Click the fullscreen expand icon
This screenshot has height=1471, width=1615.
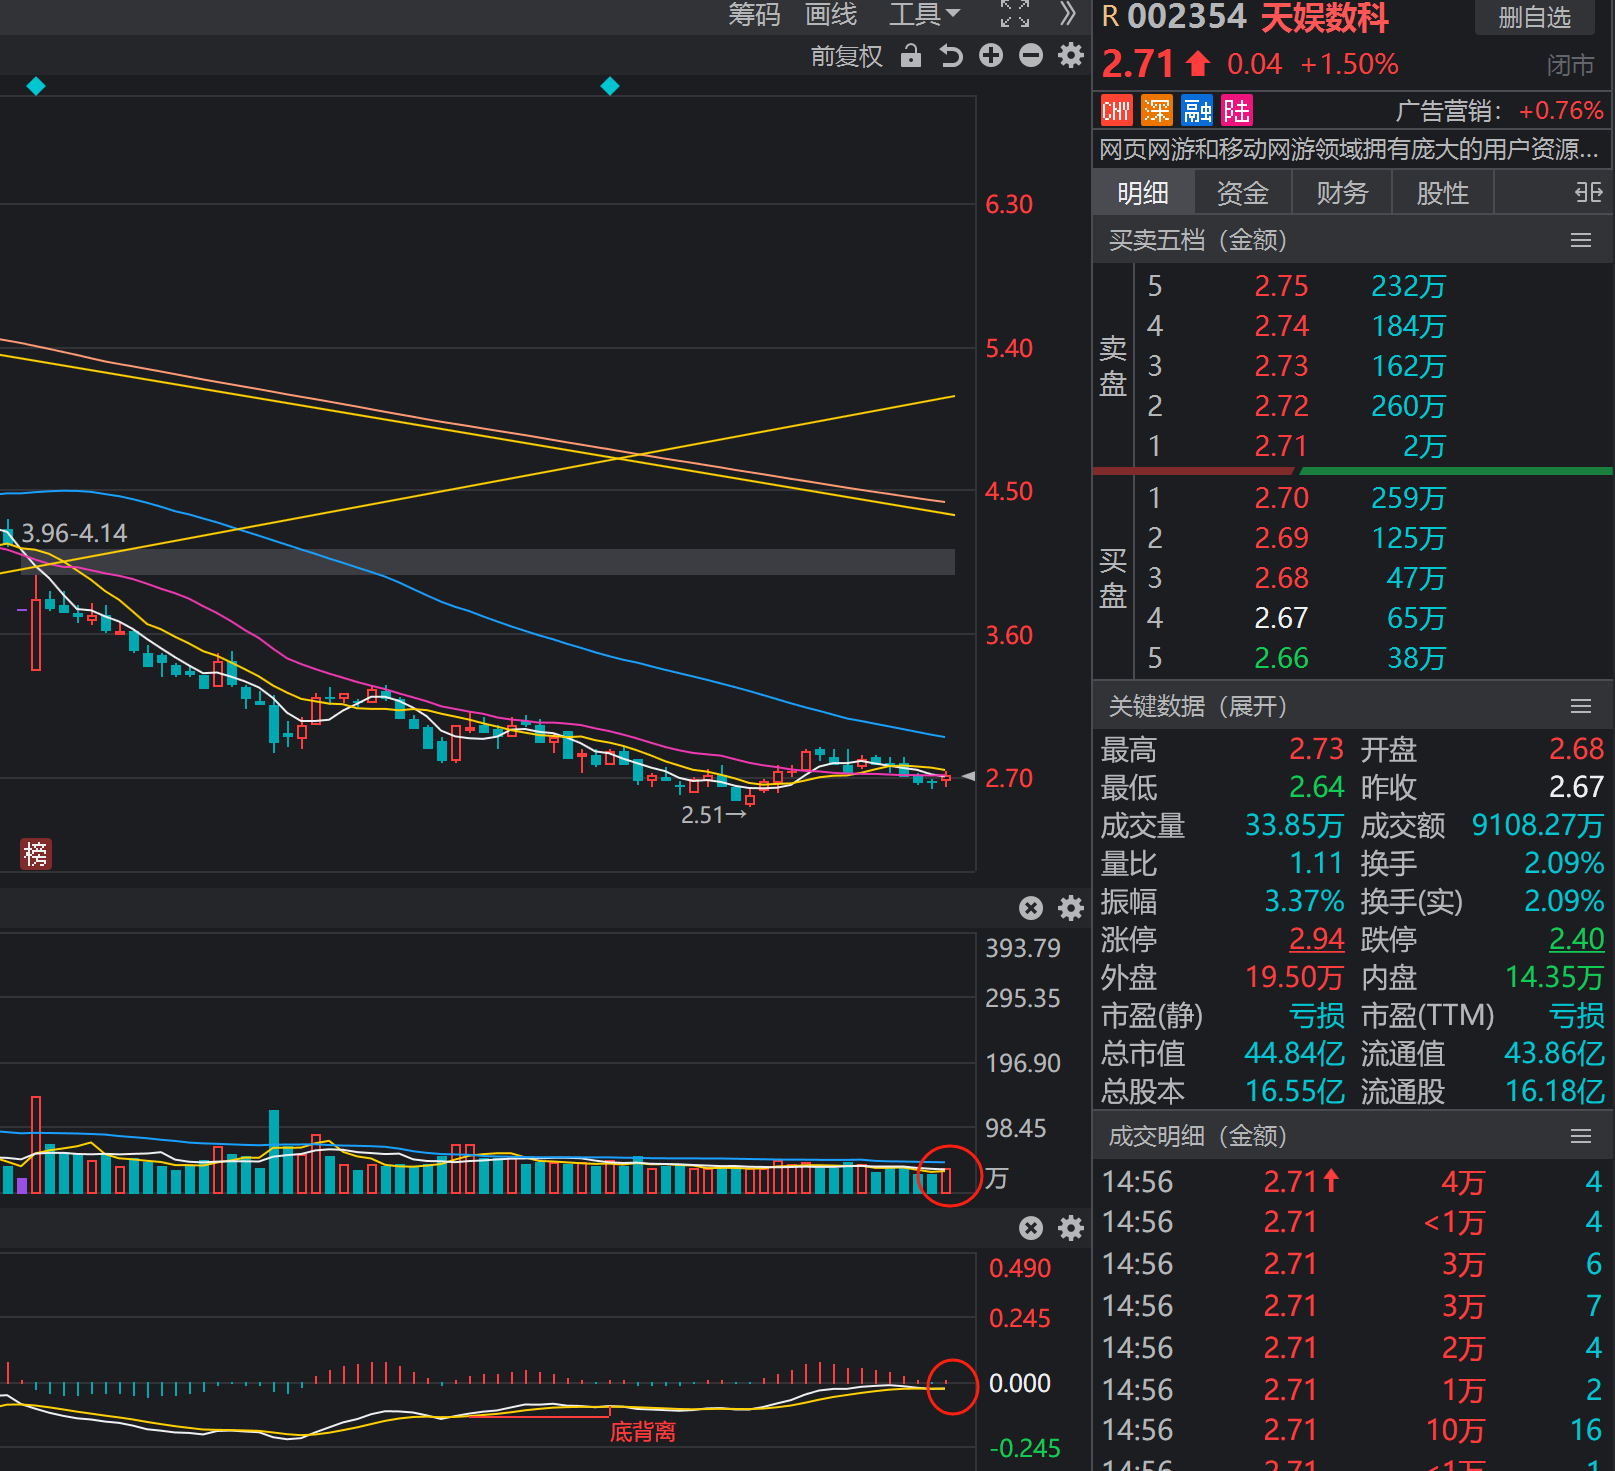pos(1015,14)
